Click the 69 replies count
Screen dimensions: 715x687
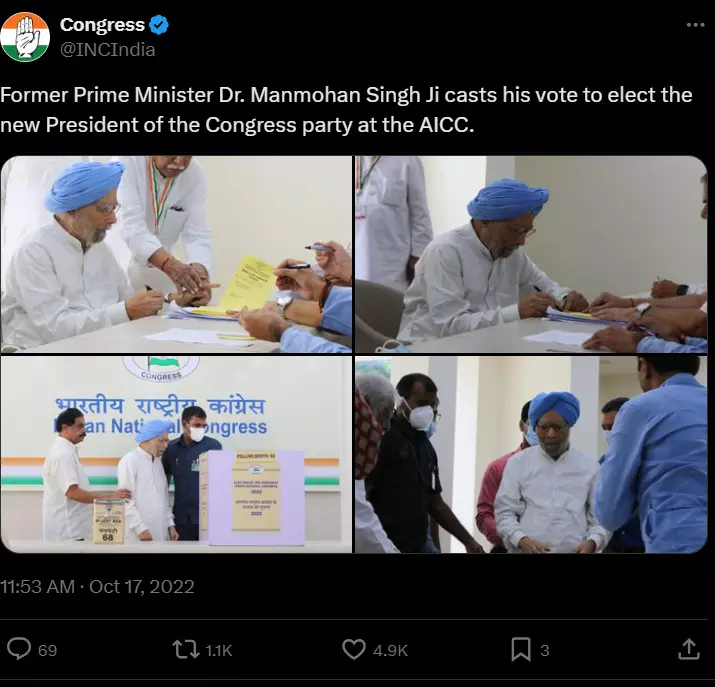pos(47,650)
